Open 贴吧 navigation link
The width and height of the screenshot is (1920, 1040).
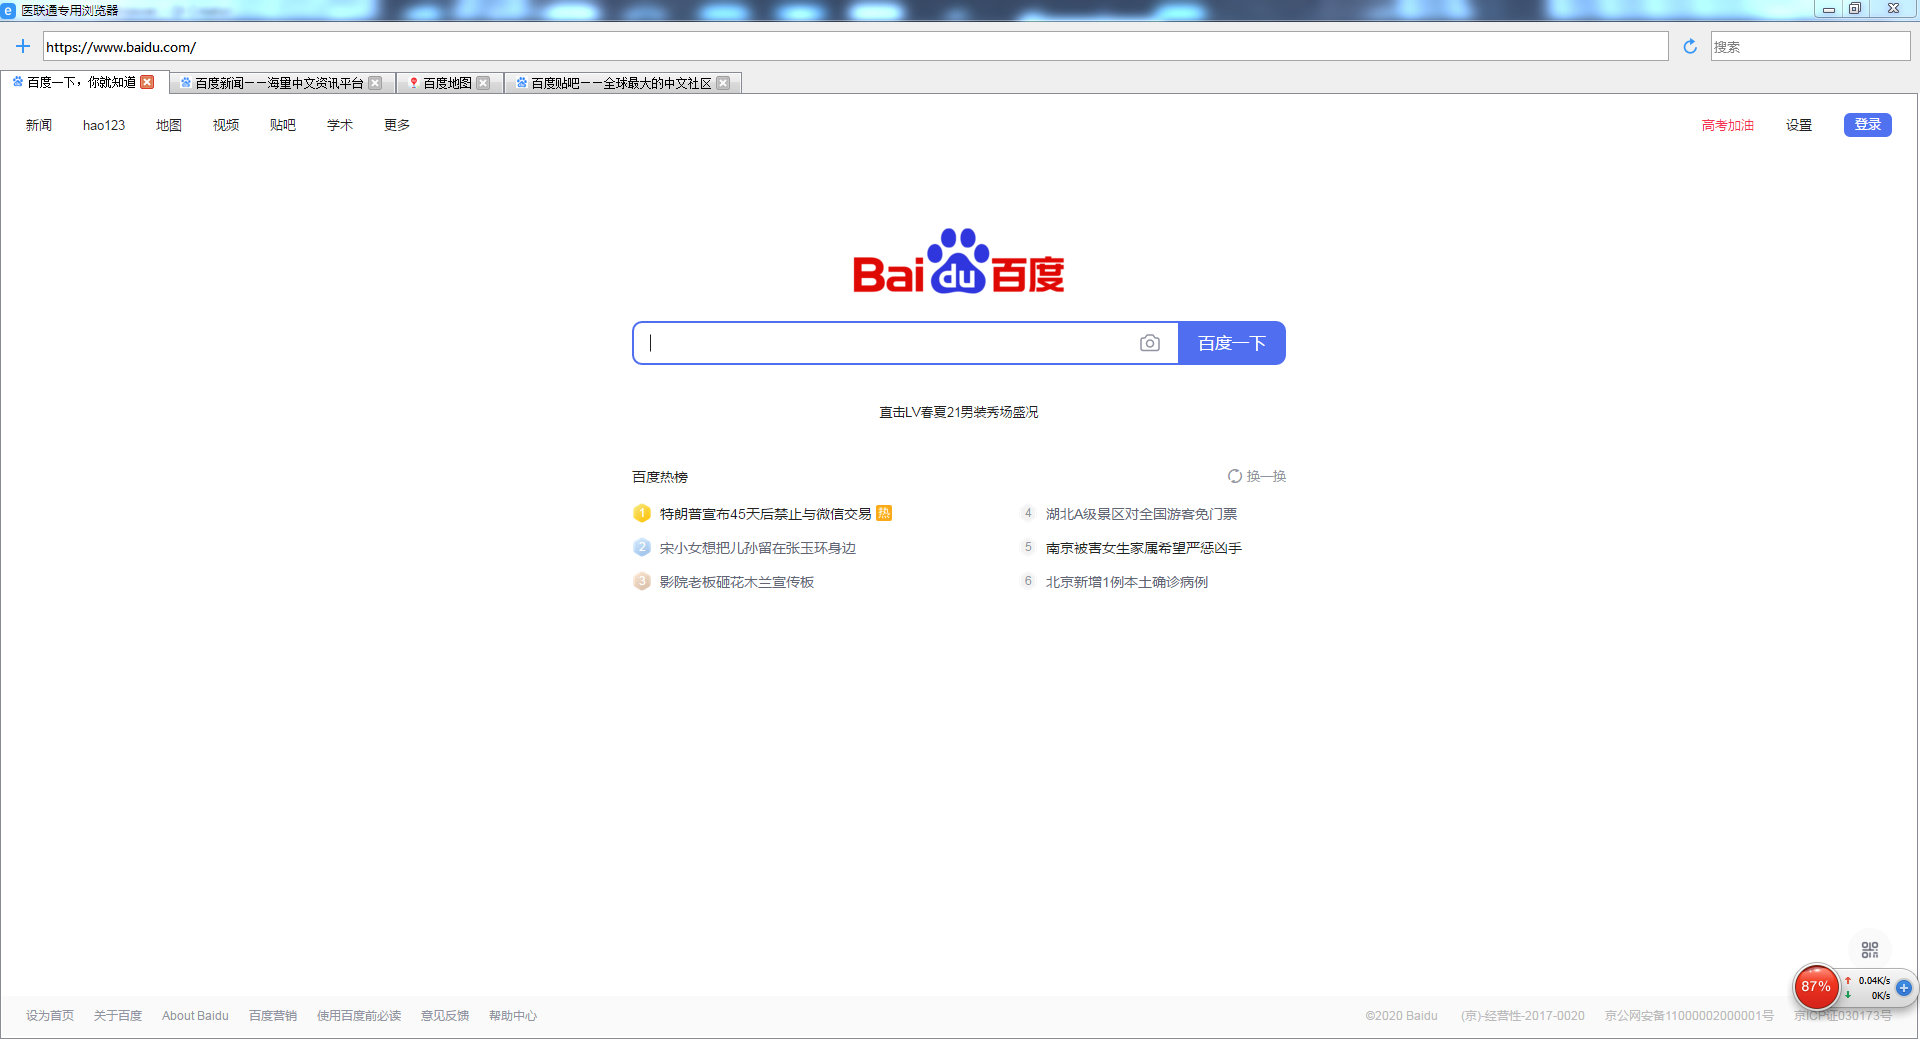283,125
